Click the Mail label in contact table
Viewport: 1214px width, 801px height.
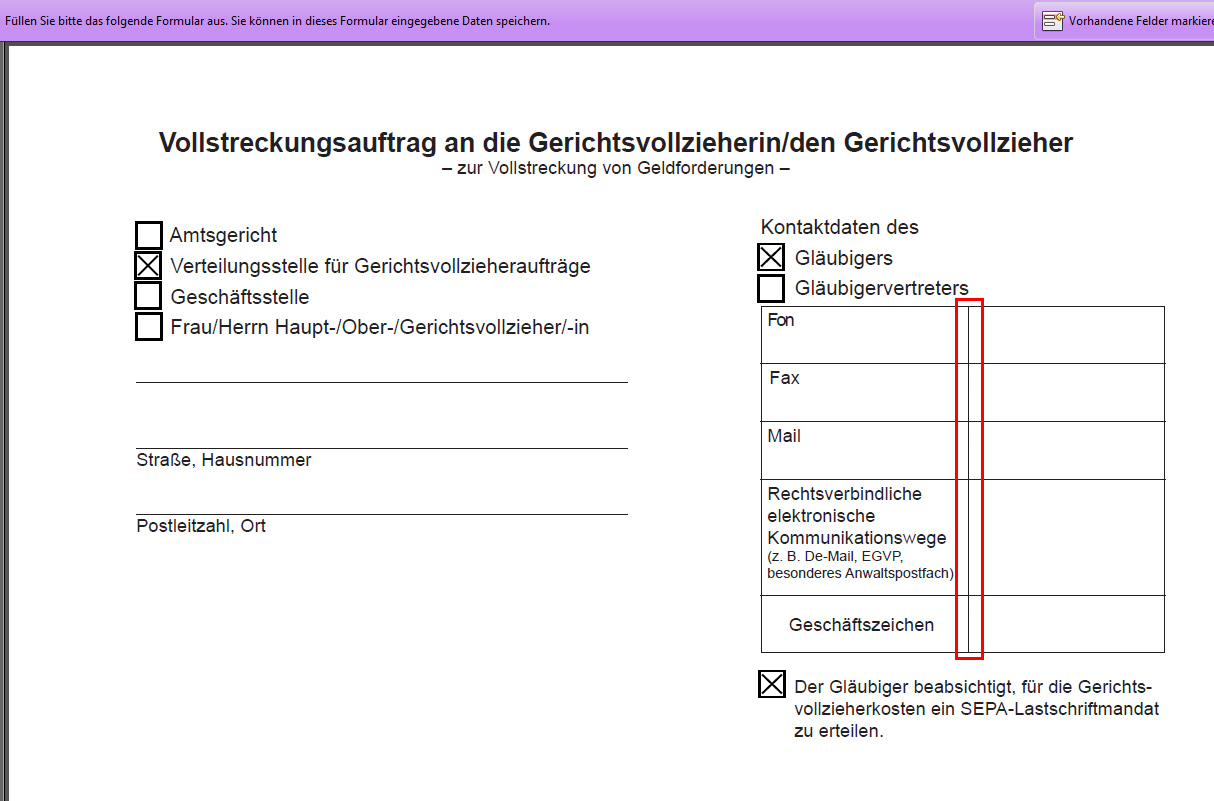784,436
